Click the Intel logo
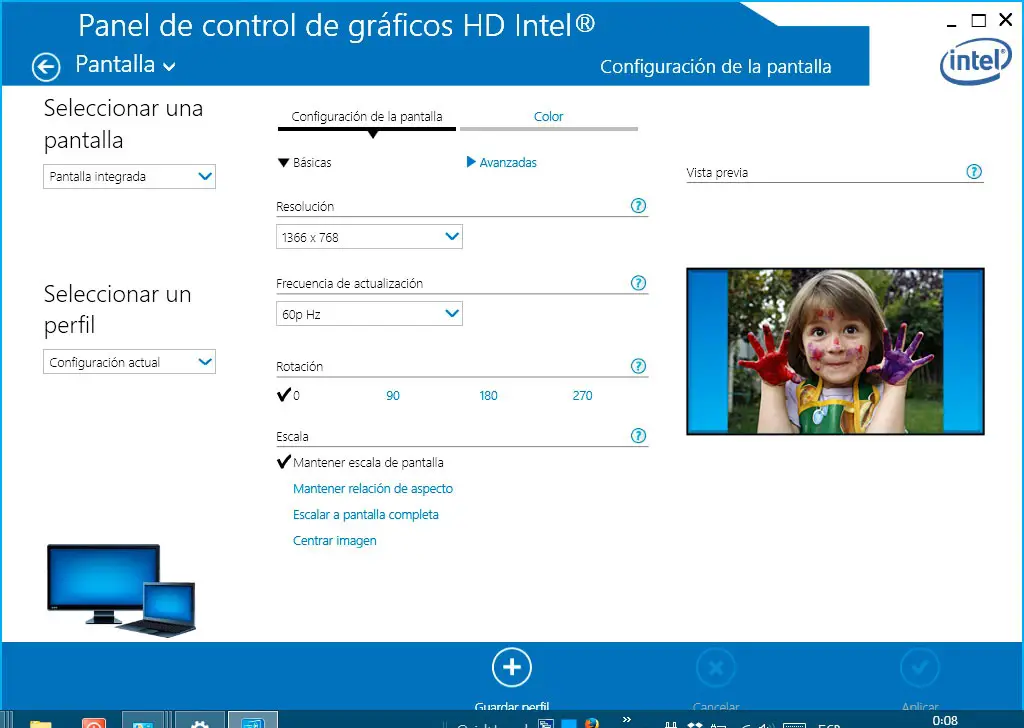Screen dimensions: 1024x728 976,62
